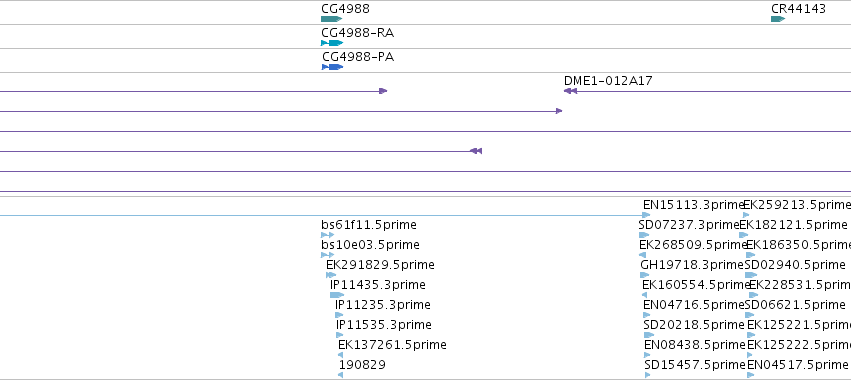Viewport: 851px width, 380px height.
Task: Click the SD06621.5prime label
Action: [795, 305]
